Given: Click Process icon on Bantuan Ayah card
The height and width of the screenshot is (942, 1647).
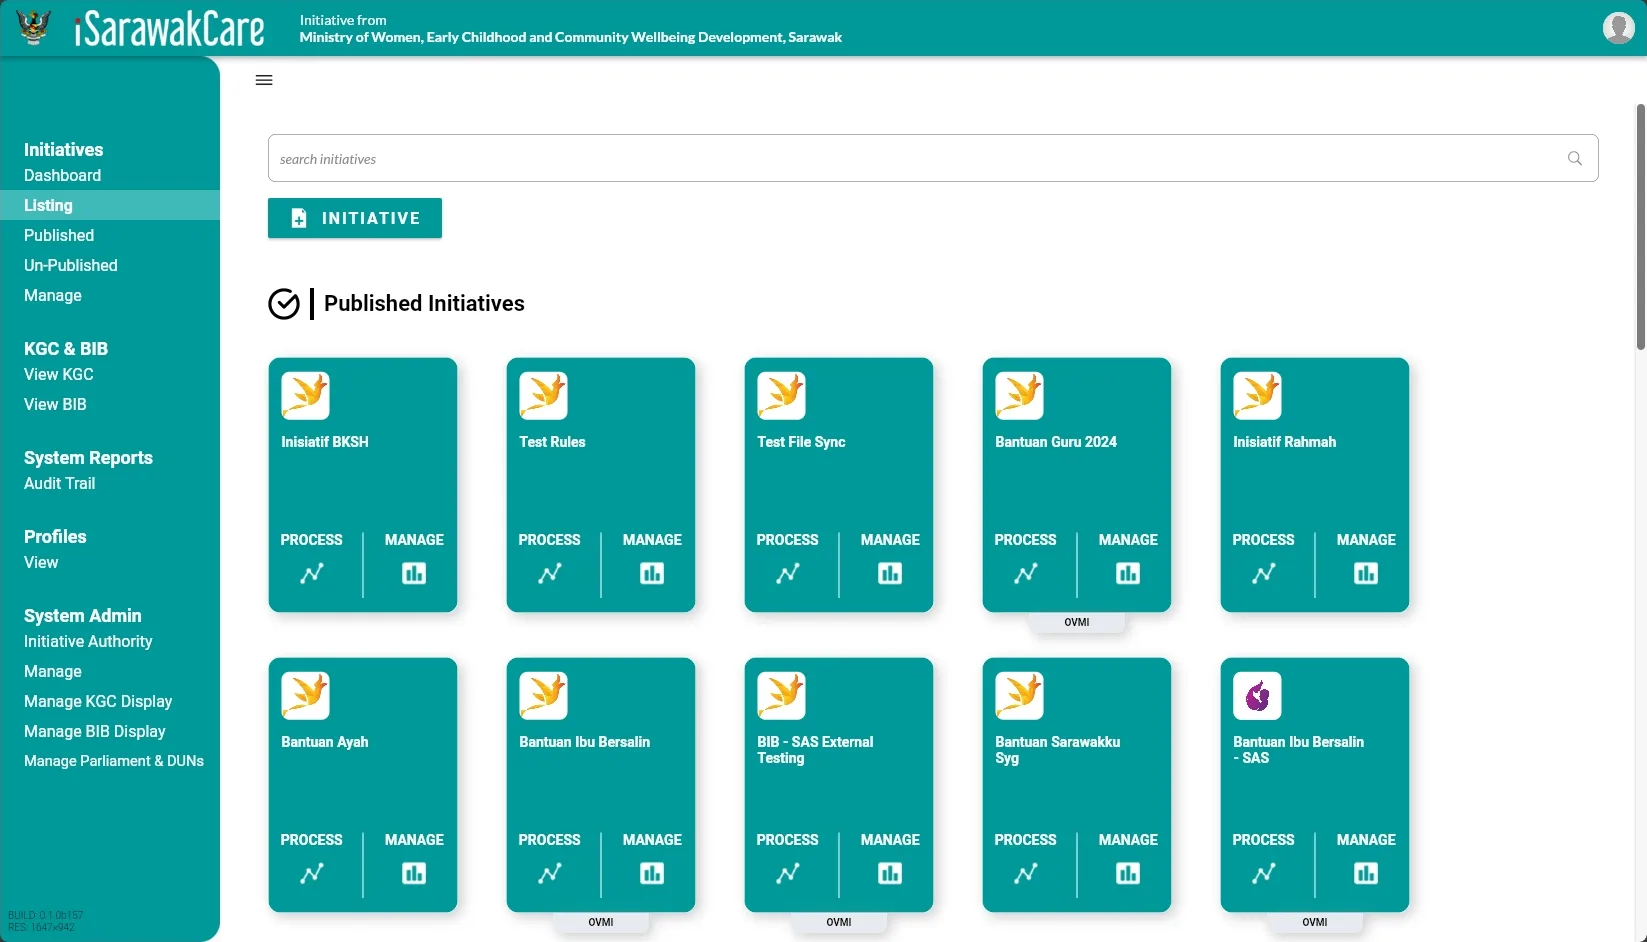Looking at the screenshot, I should (312, 873).
